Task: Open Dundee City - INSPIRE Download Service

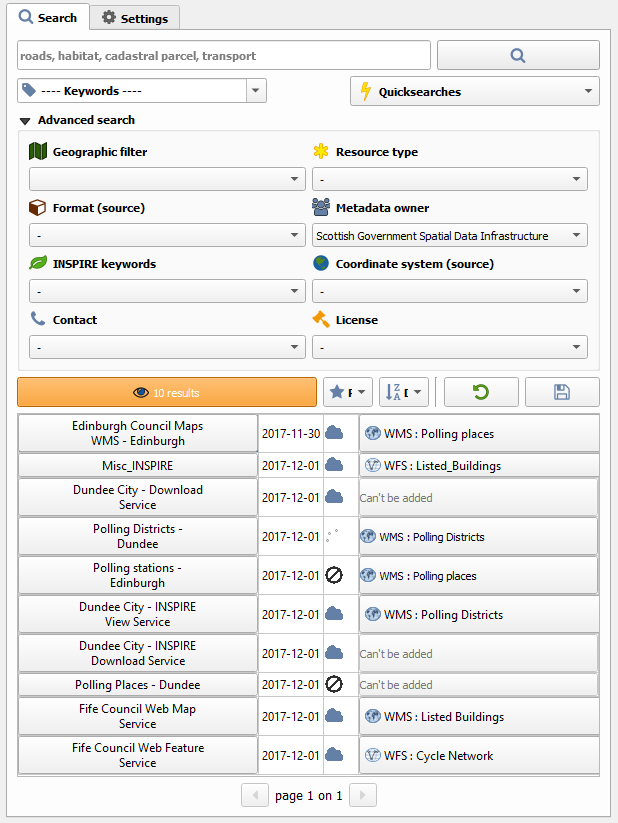Action: click(x=138, y=653)
